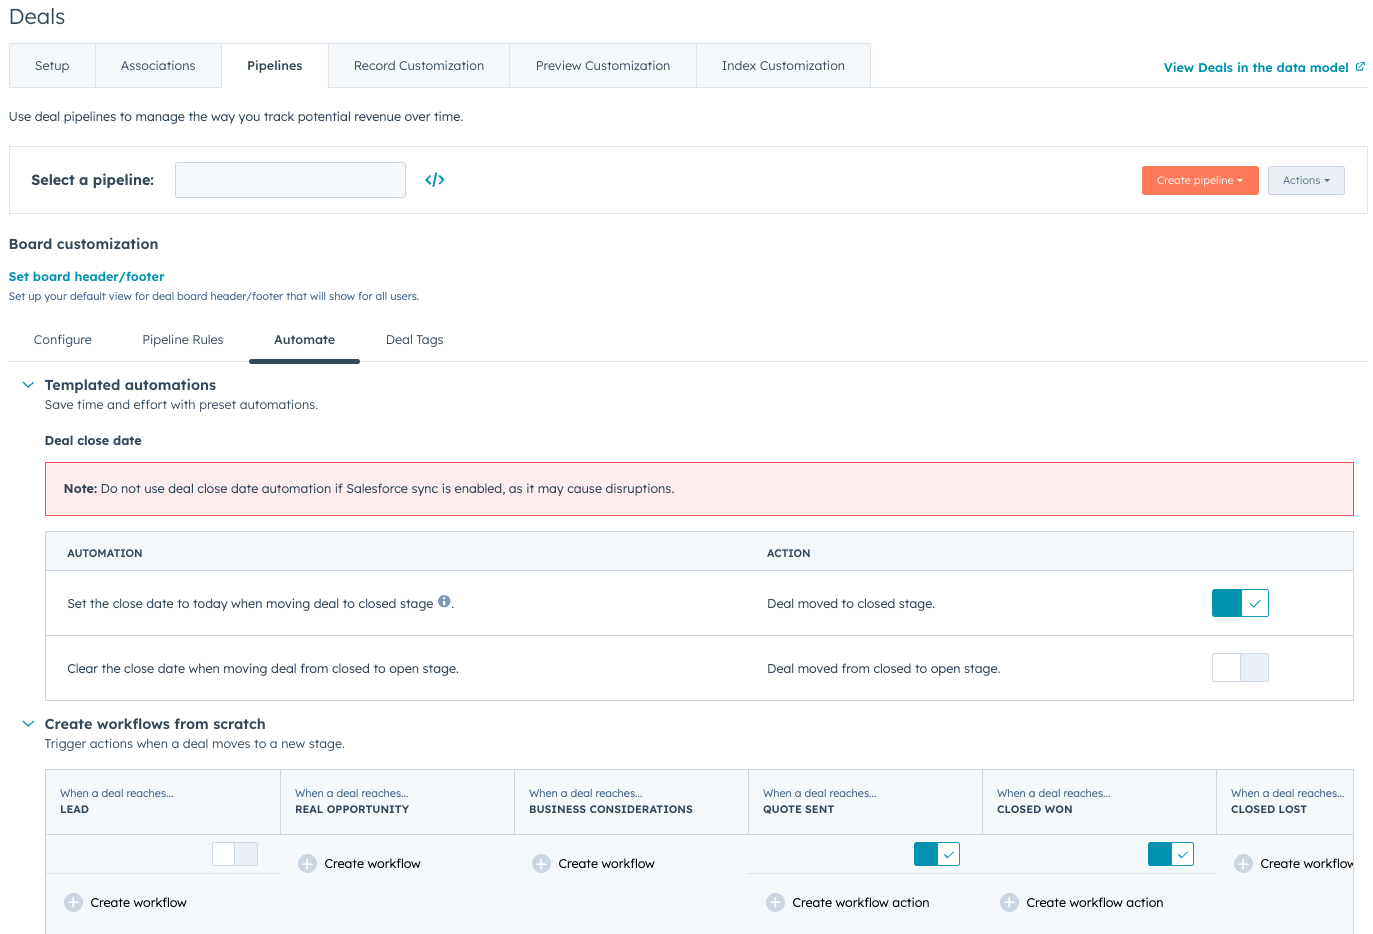1373x934 pixels.
Task: Turn off the Quote Sent workflow toggle
Action: point(936,854)
